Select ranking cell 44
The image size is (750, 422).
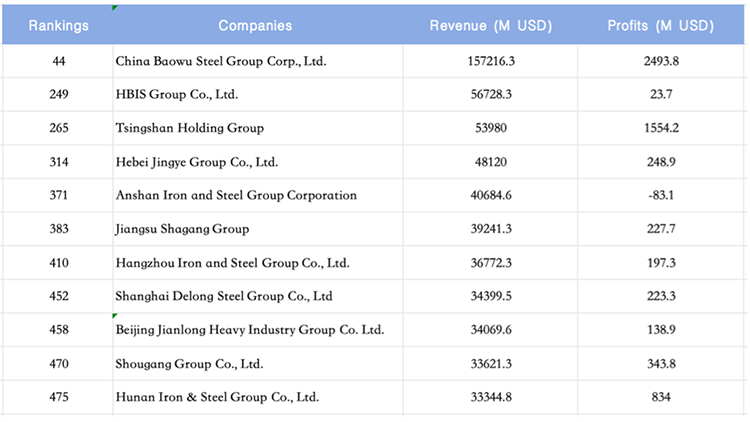58,61
